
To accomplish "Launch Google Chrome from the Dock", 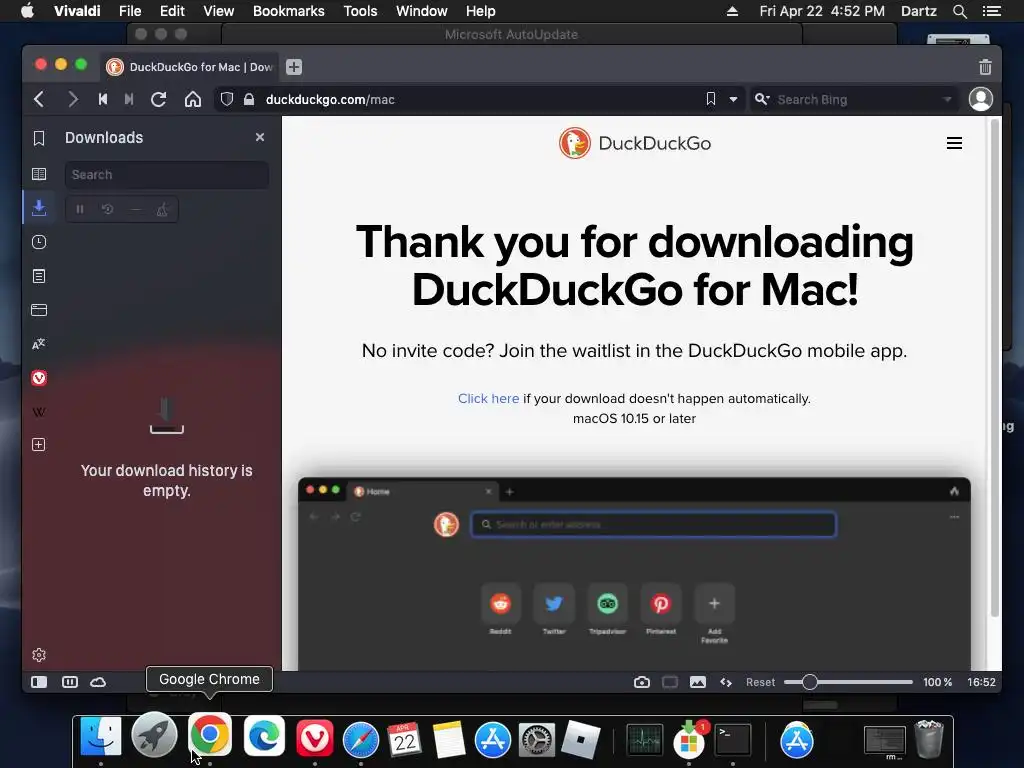I will click(x=210, y=735).
